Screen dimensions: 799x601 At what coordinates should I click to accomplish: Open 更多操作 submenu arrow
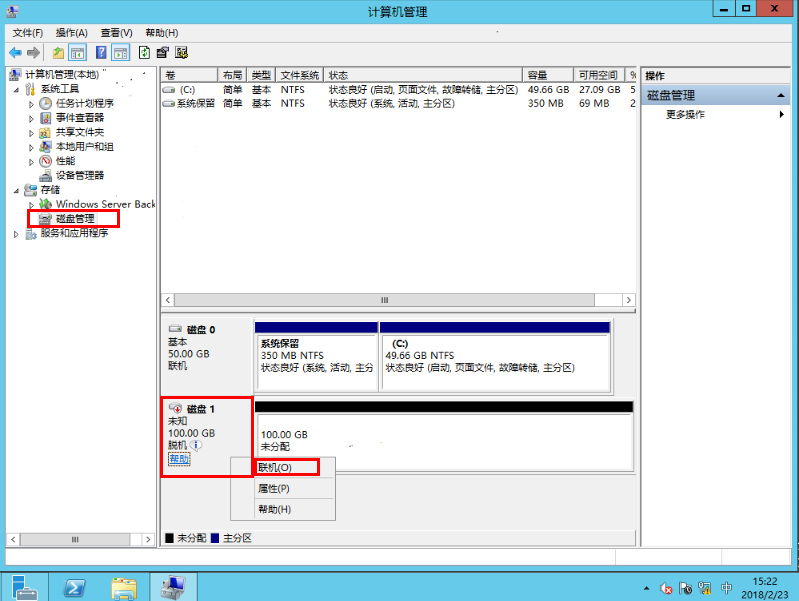pyautogui.click(x=782, y=114)
